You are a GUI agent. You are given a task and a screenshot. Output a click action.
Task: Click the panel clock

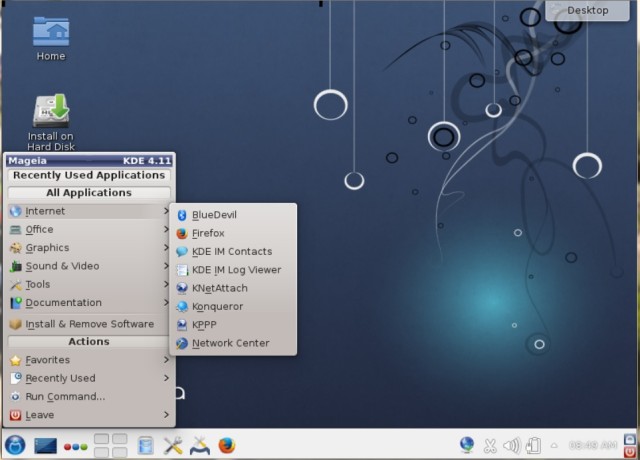pyautogui.click(x=593, y=445)
